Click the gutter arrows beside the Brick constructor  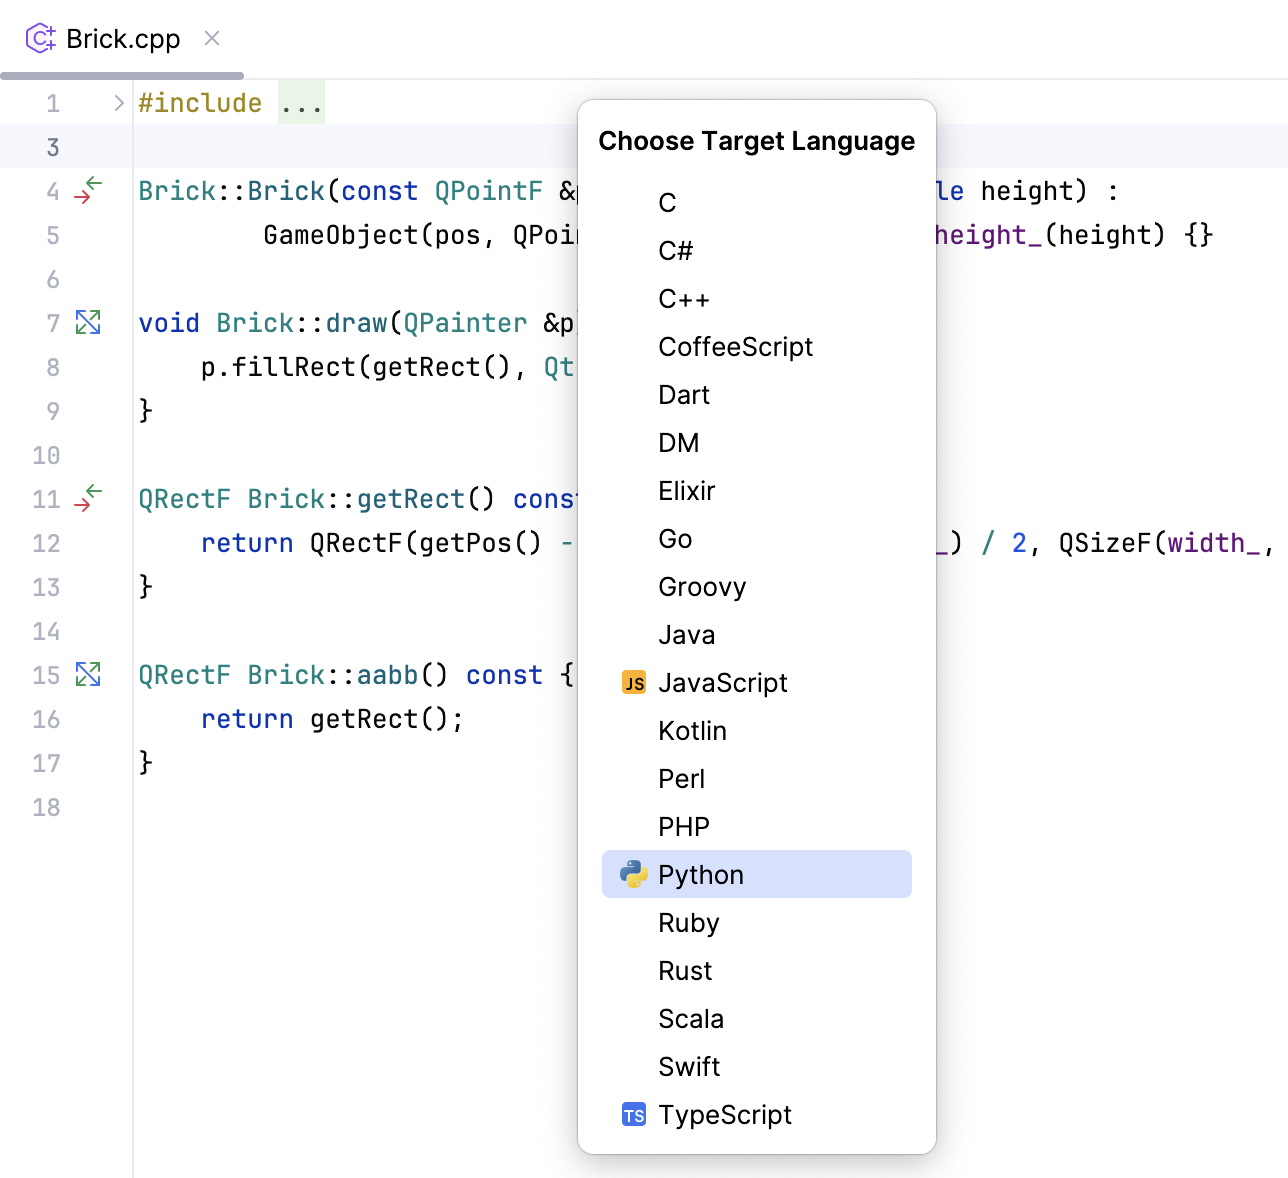(88, 191)
